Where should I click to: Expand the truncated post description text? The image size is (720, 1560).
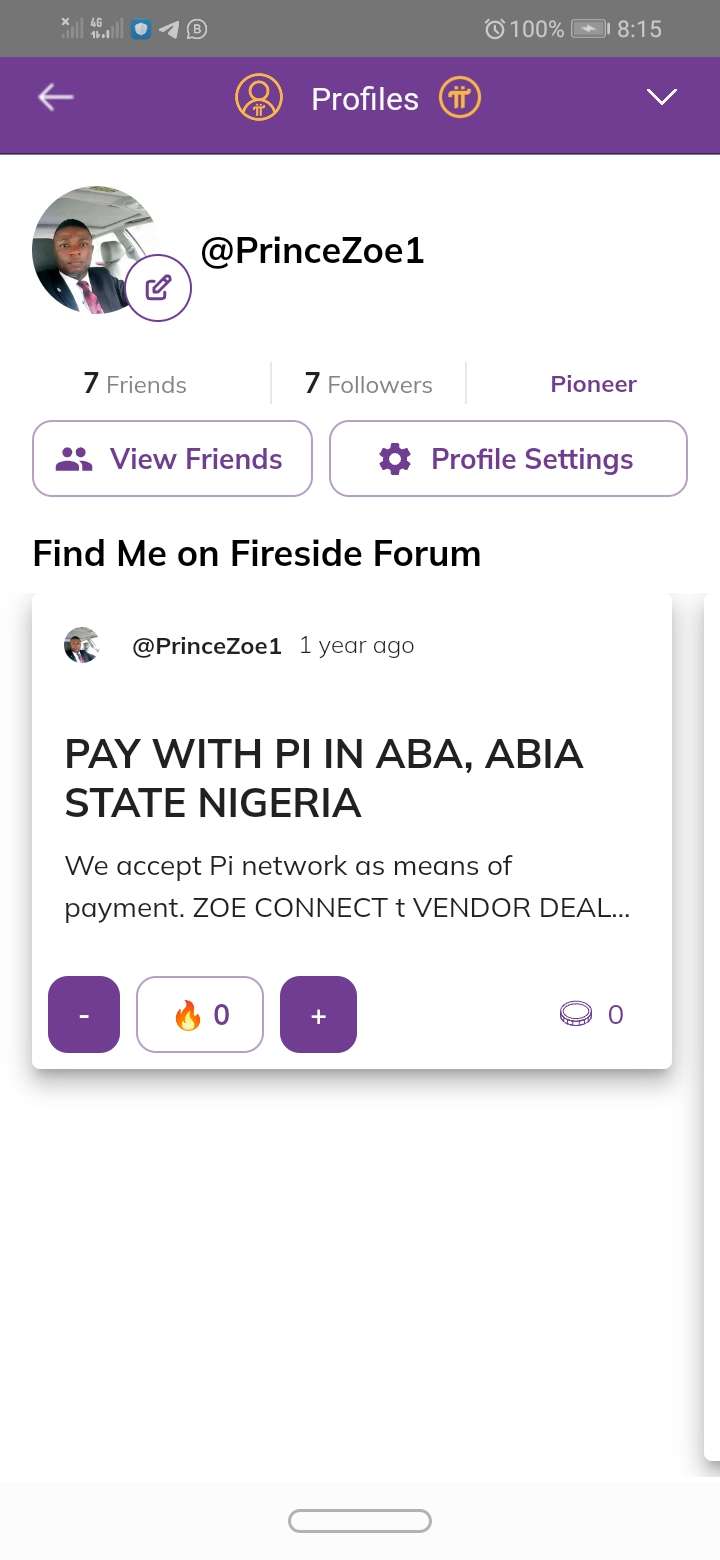[347, 886]
